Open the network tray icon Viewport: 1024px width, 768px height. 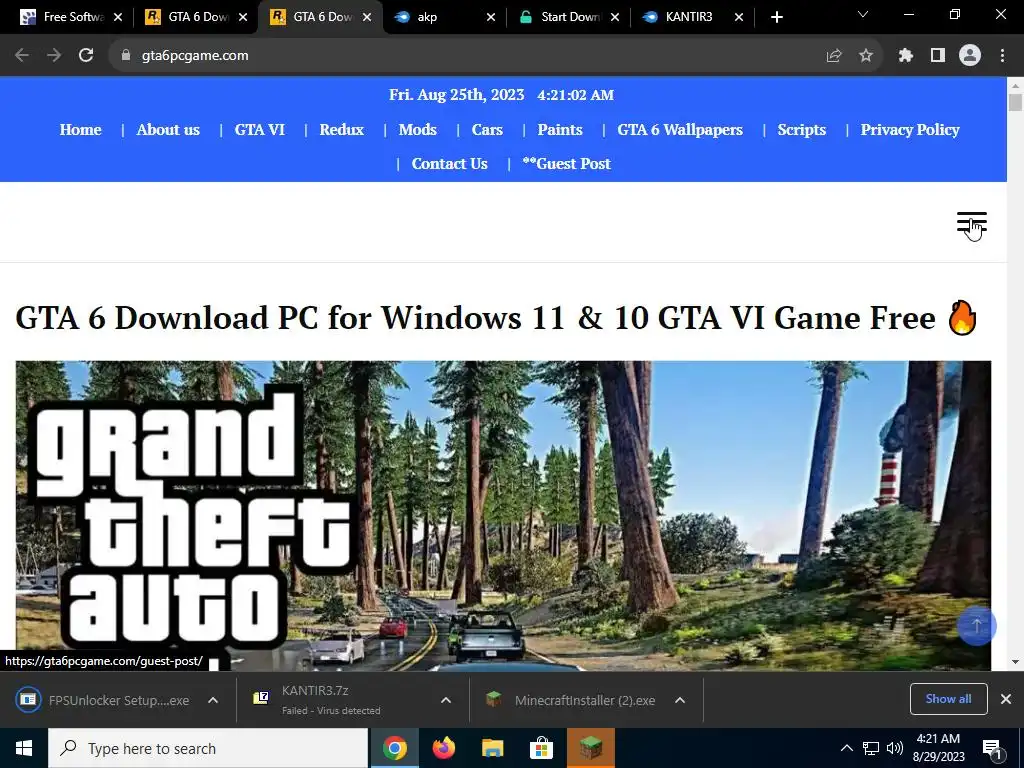click(x=871, y=748)
